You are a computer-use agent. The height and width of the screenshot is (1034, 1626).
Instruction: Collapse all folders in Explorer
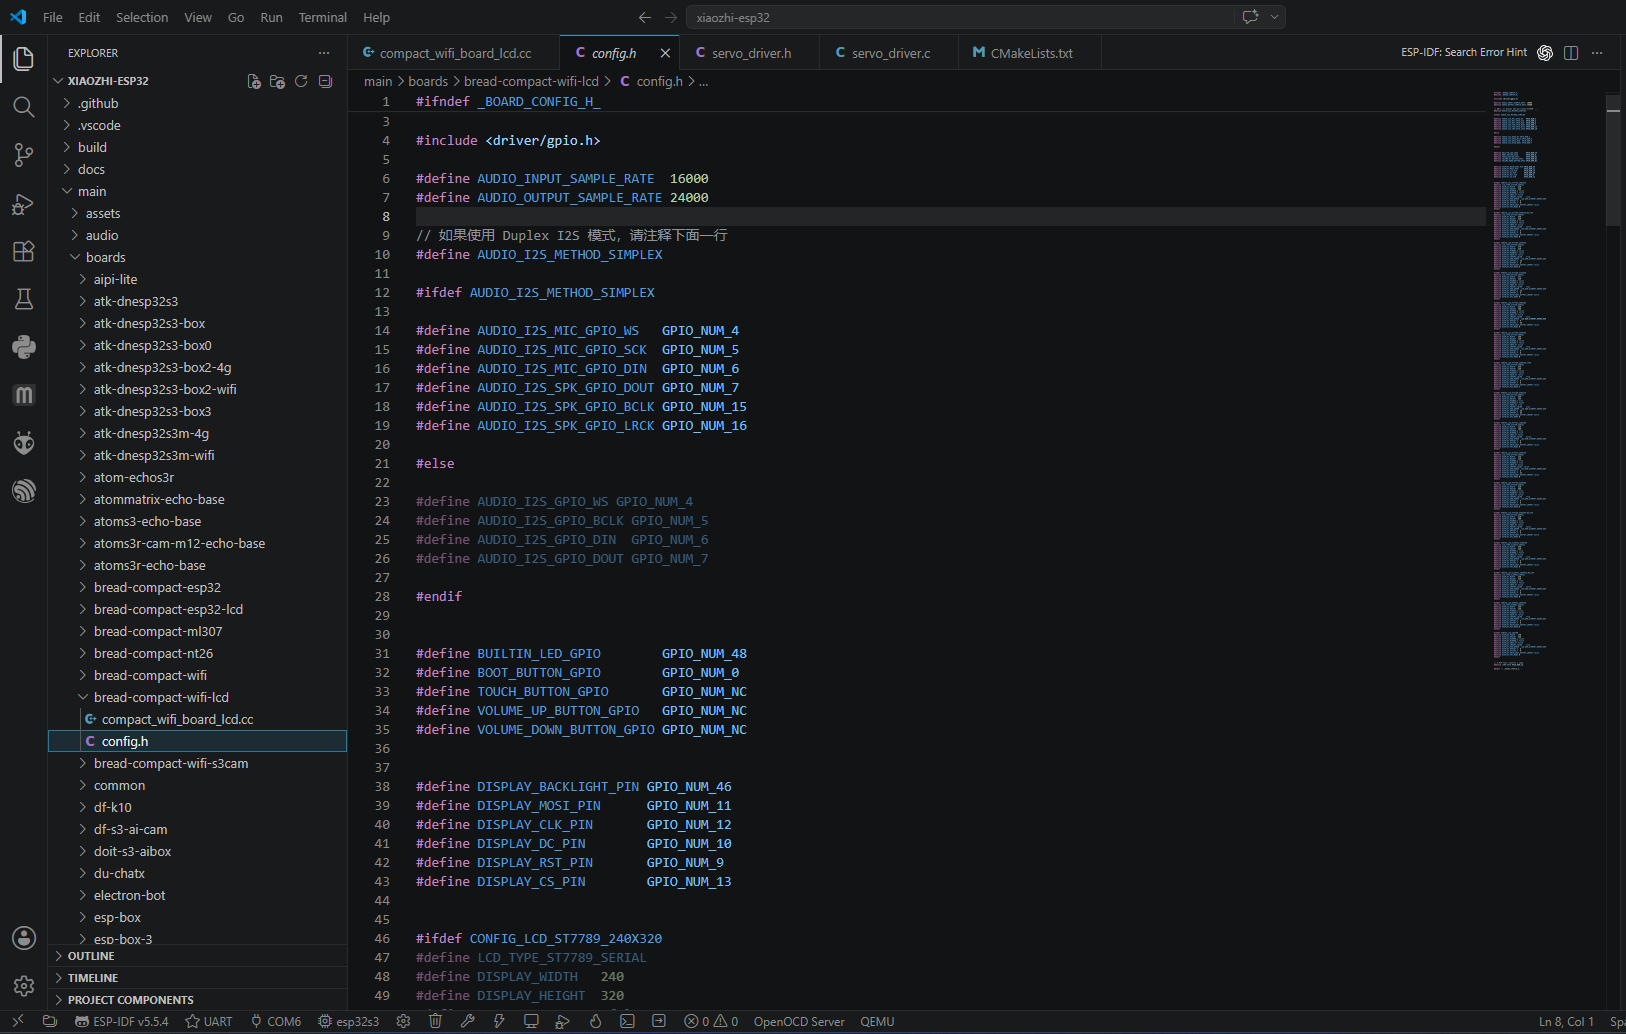[x=325, y=81]
